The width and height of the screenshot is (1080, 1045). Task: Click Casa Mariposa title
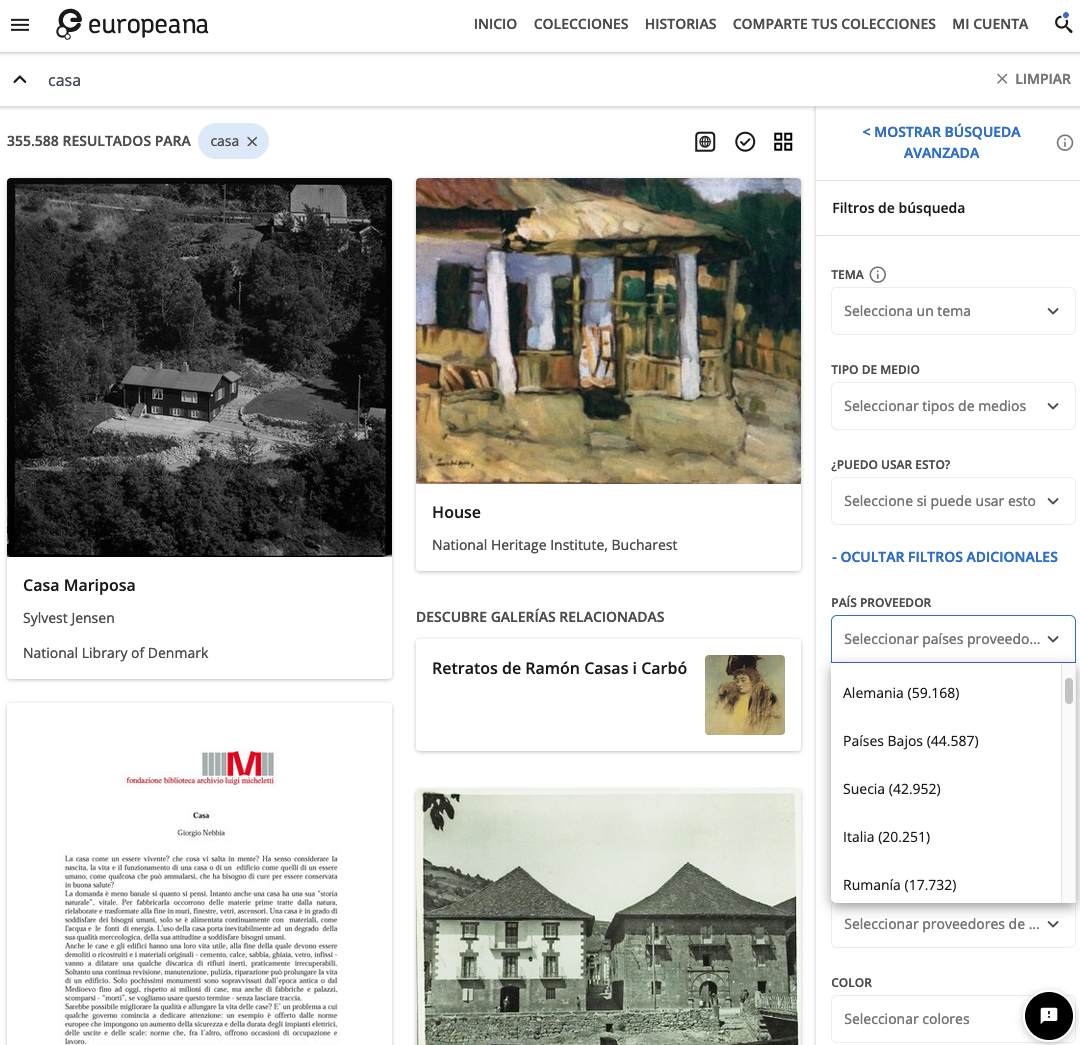[79, 586]
